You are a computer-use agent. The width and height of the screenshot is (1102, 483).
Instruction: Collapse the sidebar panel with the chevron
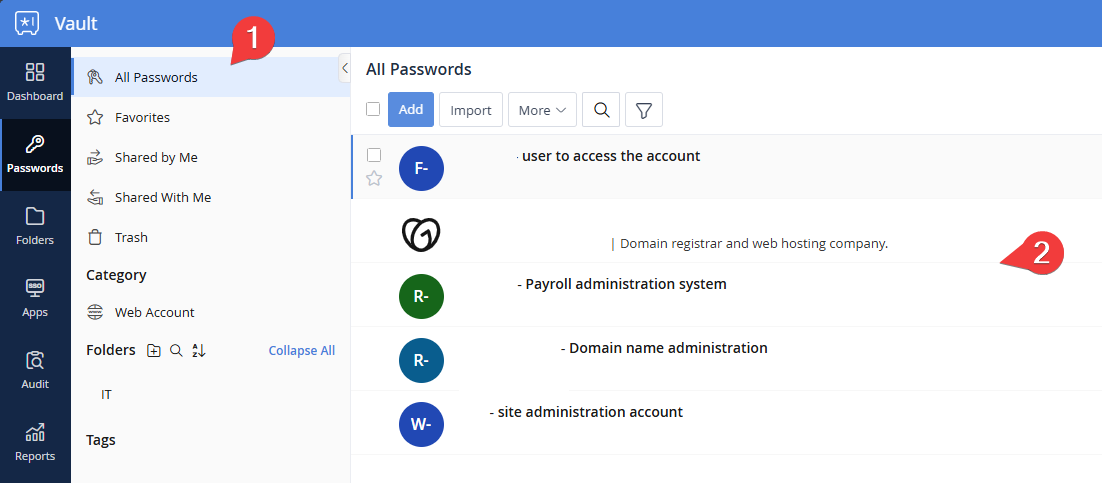(344, 69)
